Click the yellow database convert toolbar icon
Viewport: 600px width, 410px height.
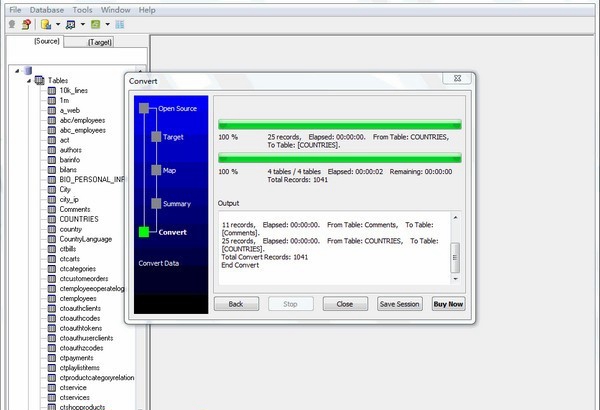[46, 25]
